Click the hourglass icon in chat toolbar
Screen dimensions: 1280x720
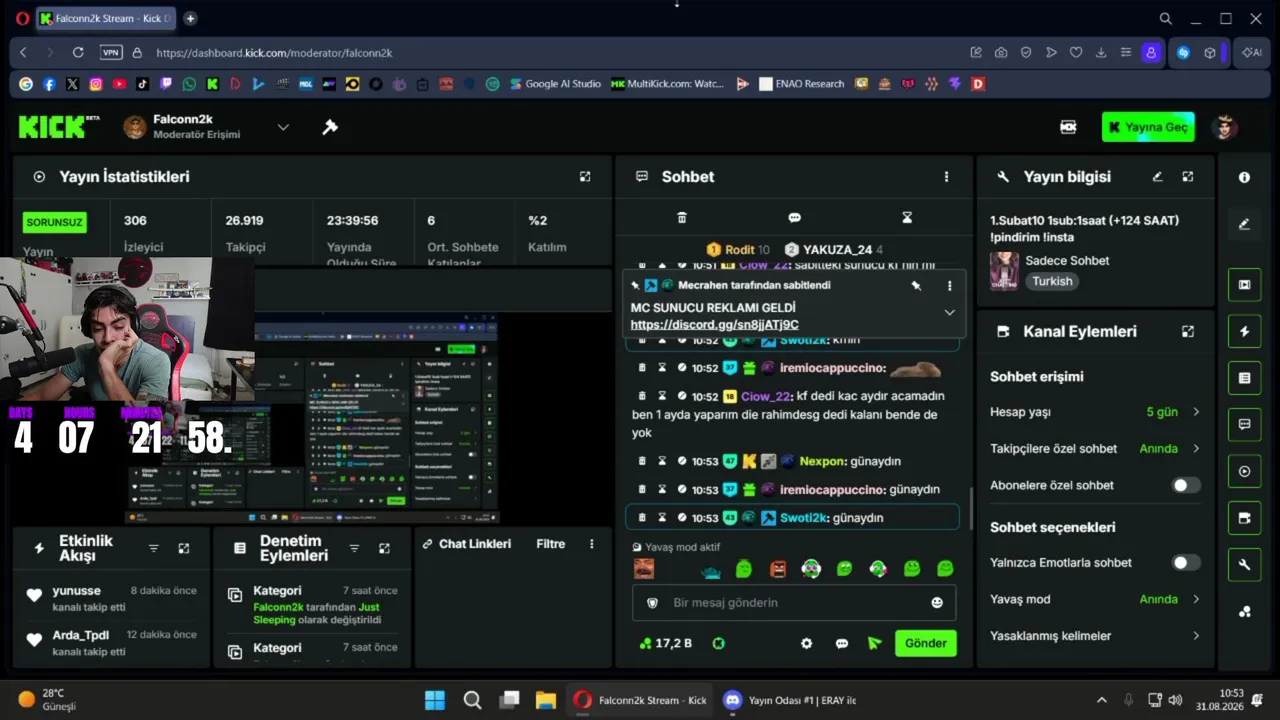point(907,217)
